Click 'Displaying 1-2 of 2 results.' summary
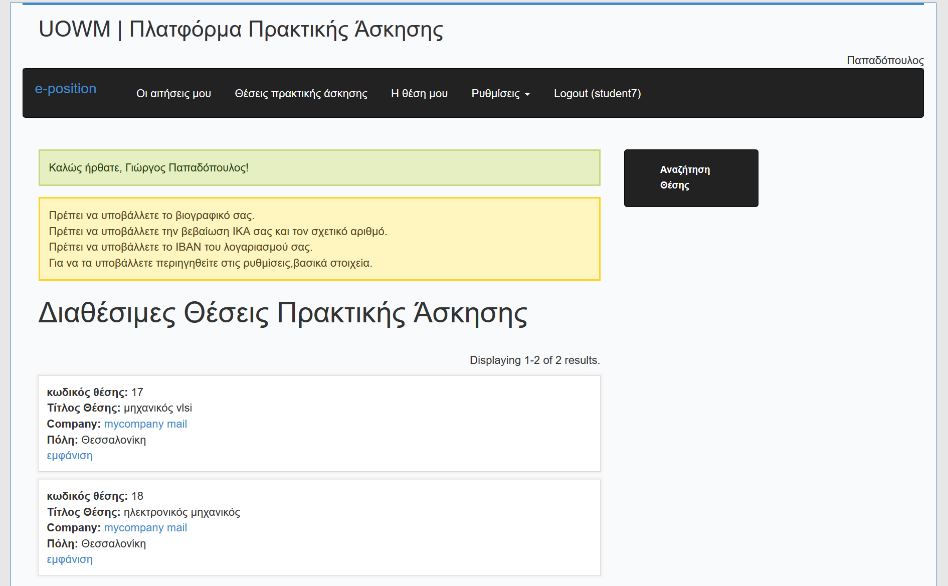Image resolution: width=948 pixels, height=586 pixels. tap(535, 360)
